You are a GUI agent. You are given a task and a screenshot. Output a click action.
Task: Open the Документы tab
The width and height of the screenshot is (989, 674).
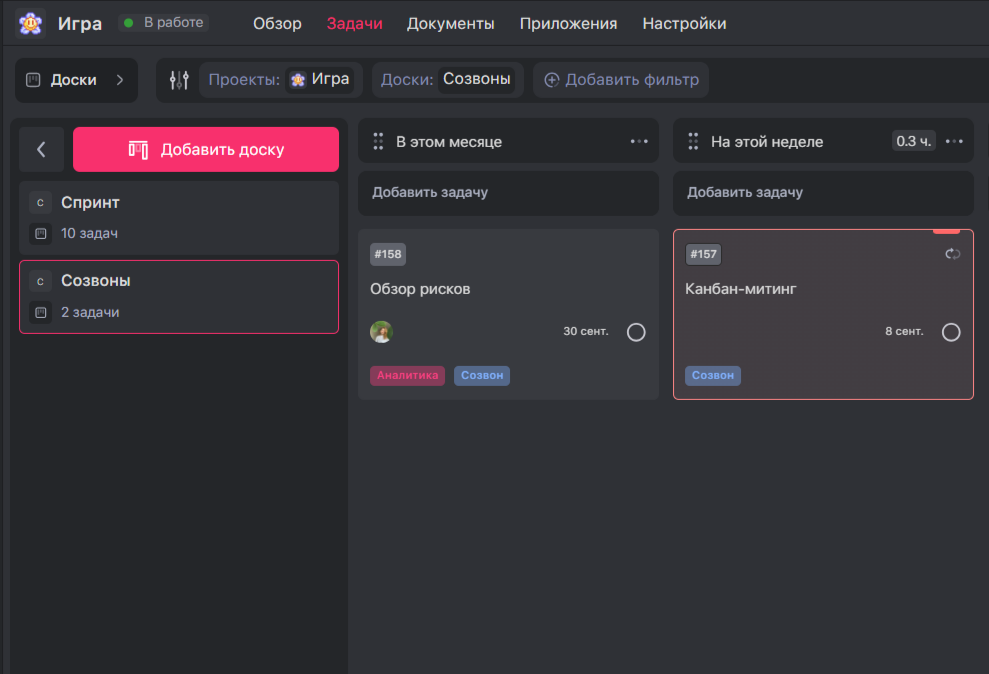click(x=450, y=23)
